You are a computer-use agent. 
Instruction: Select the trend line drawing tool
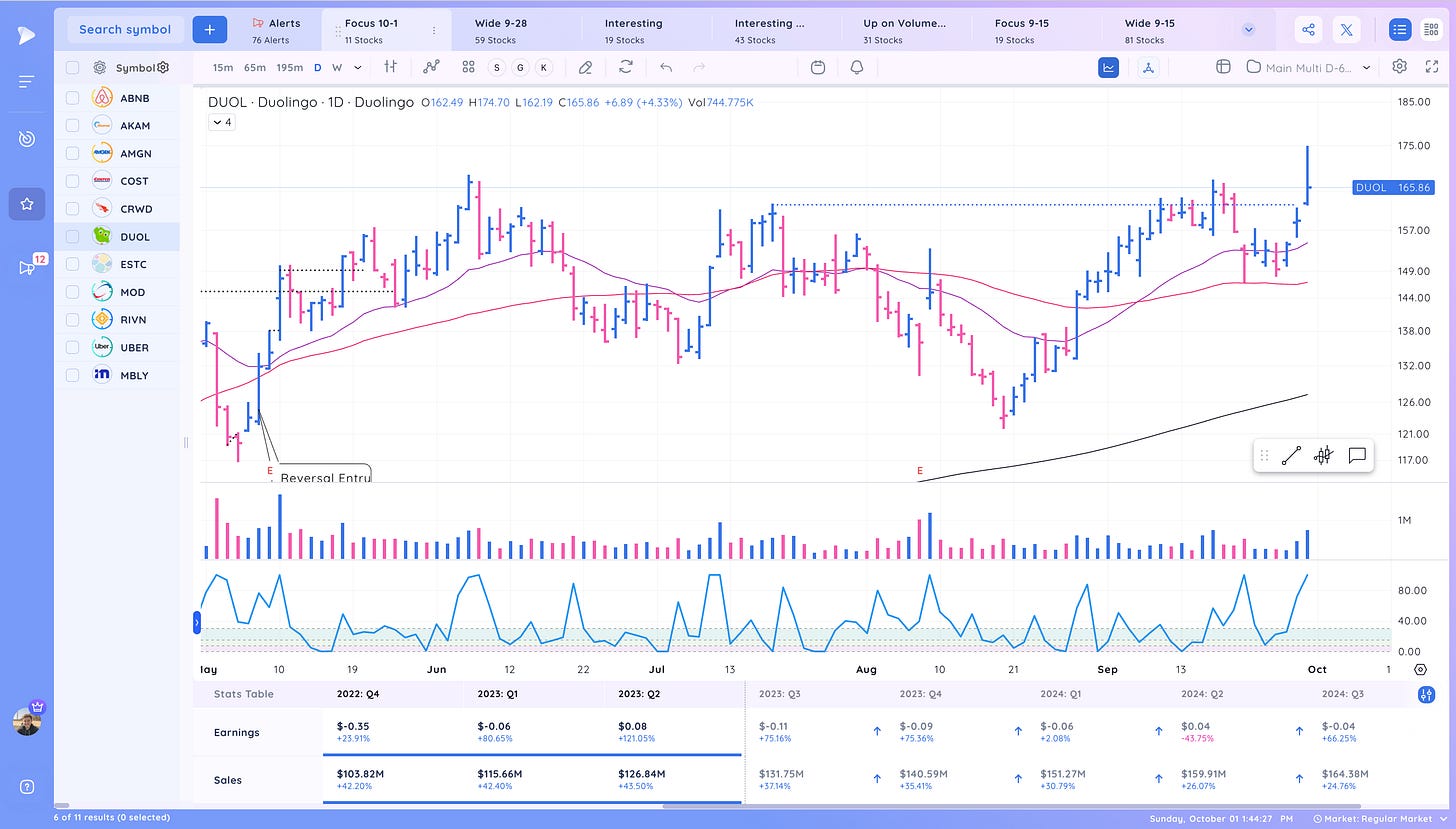[x=1291, y=456]
